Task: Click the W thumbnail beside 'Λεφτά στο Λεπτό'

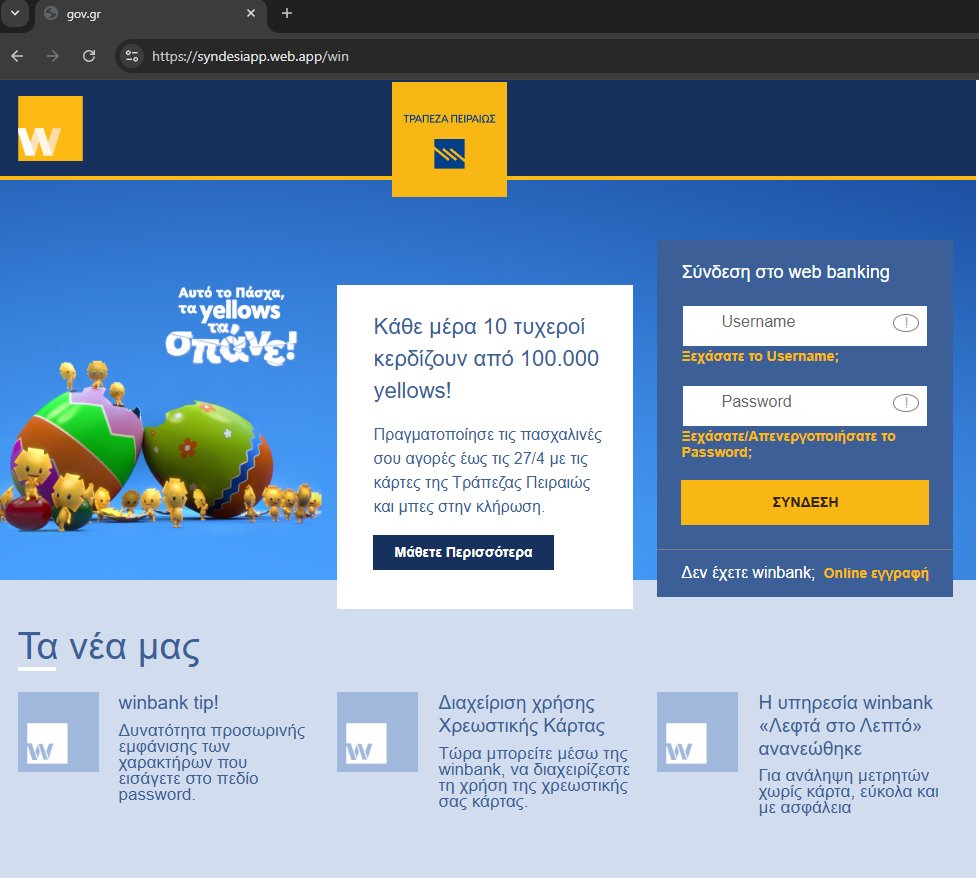Action: coord(697,731)
